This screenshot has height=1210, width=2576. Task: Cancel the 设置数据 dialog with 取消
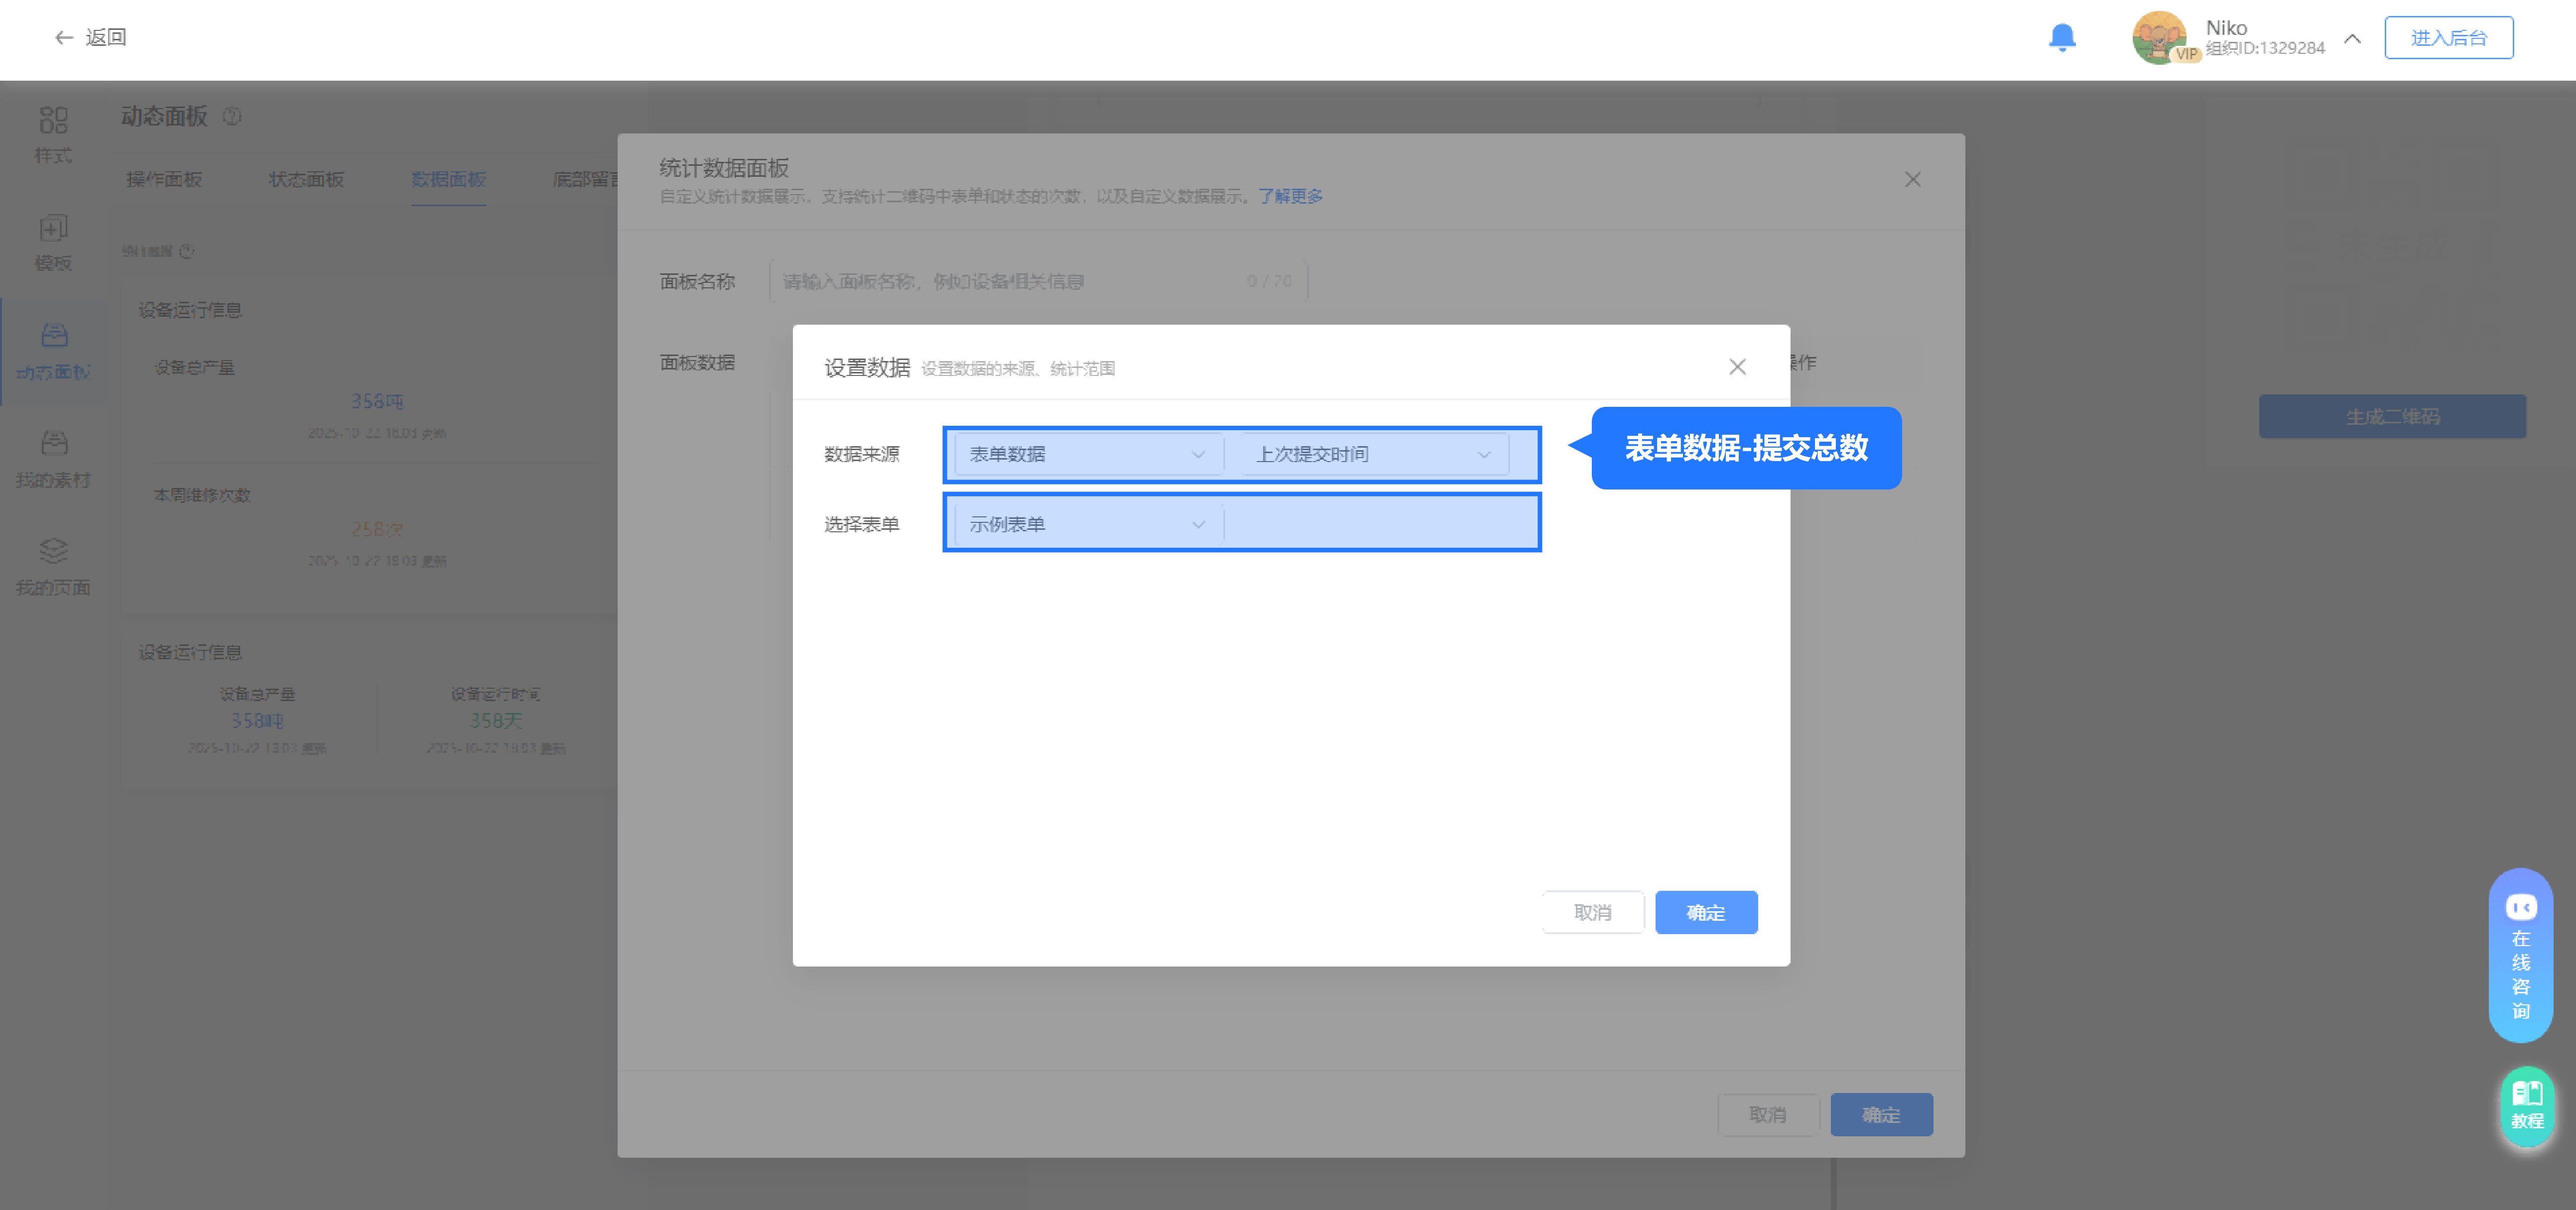(x=1593, y=912)
